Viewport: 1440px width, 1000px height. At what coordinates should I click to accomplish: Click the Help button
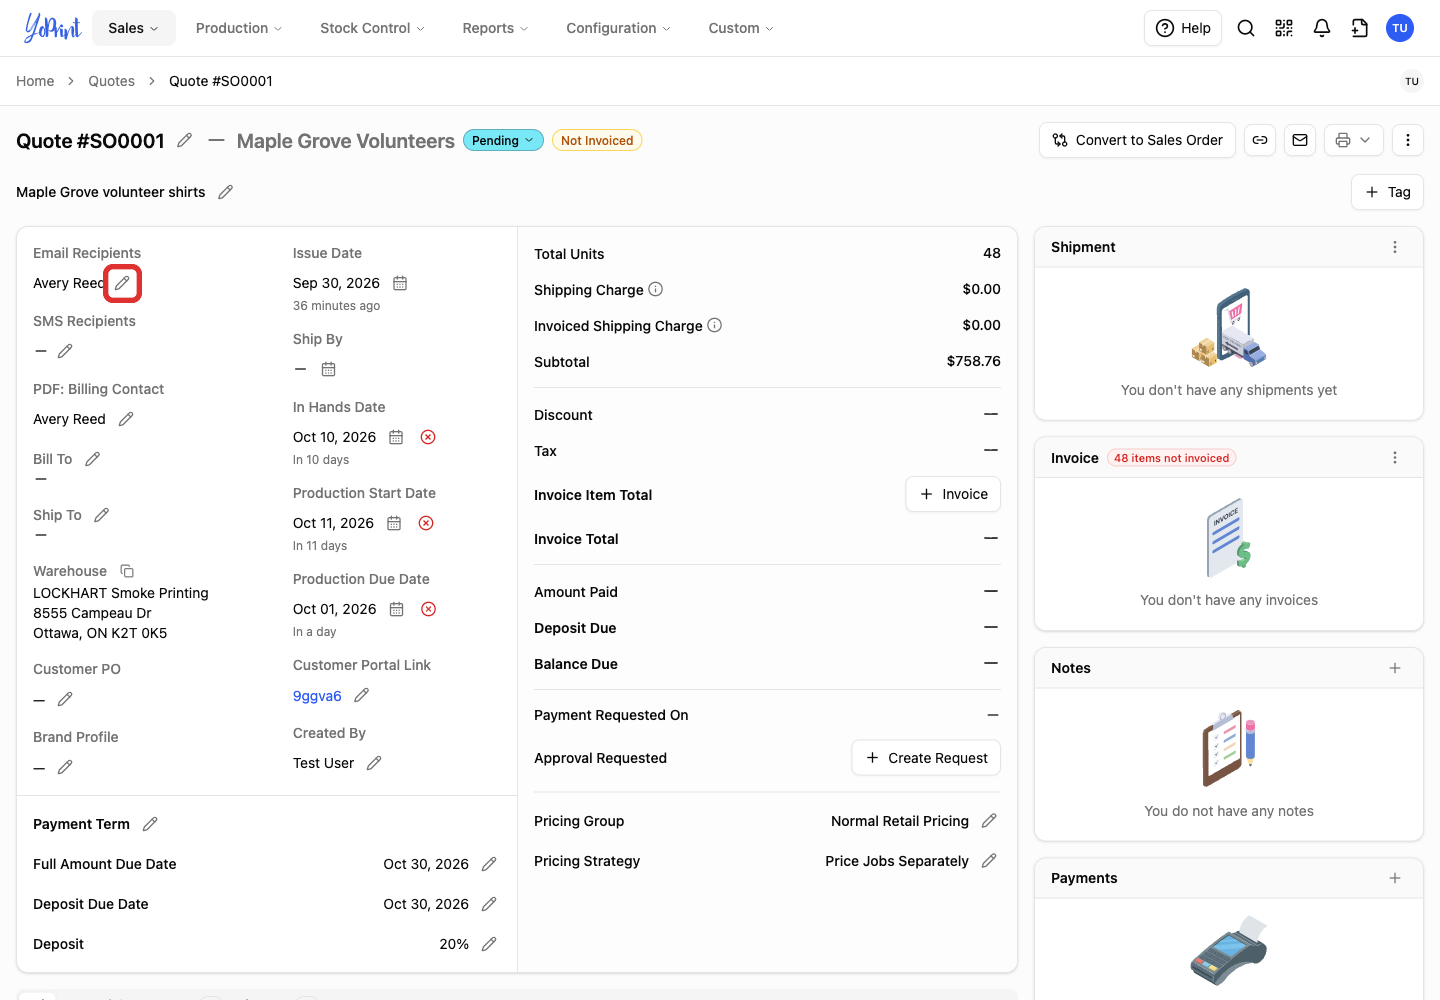1183,28
